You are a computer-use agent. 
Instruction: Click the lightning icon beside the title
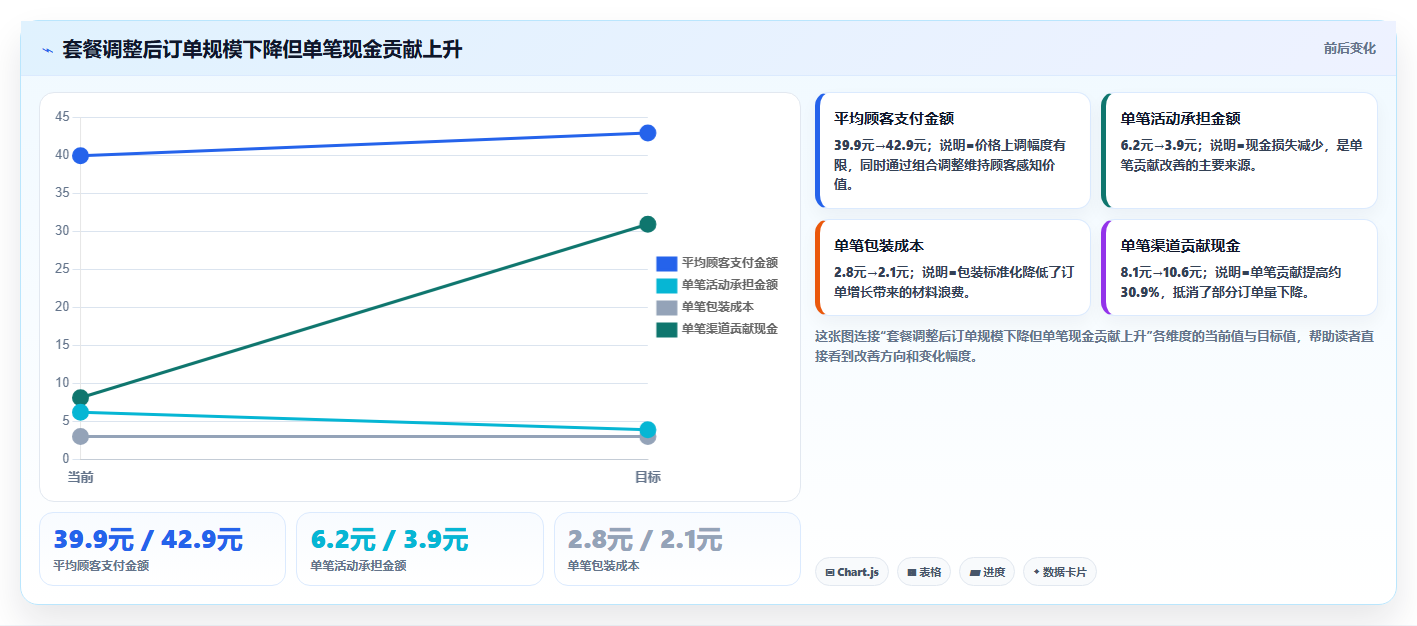coord(47,50)
